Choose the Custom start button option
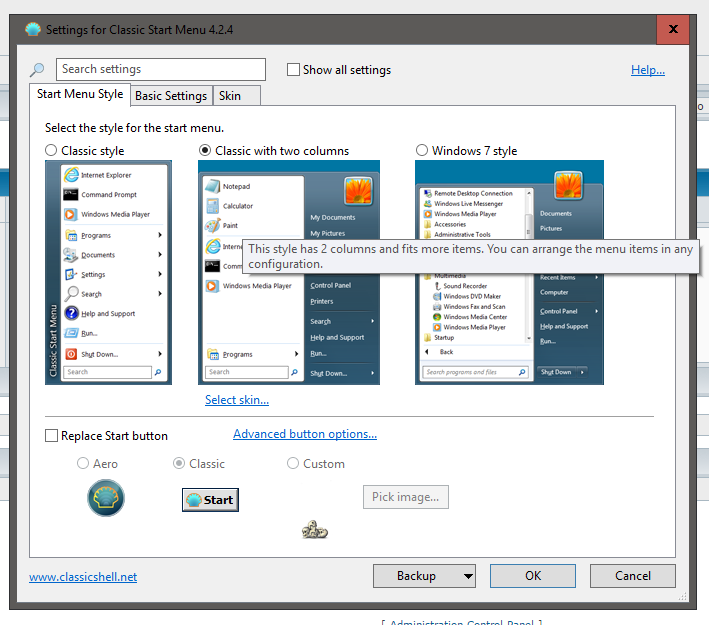Viewport: 709px width, 625px height. point(293,463)
